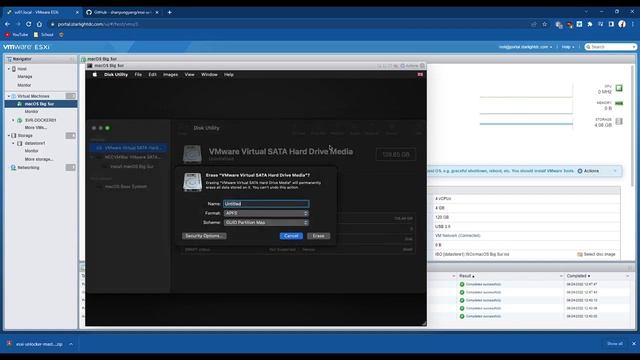The width and height of the screenshot is (640, 360).
Task: Open Manage under Host in Navigator
Action: click(x=24, y=77)
